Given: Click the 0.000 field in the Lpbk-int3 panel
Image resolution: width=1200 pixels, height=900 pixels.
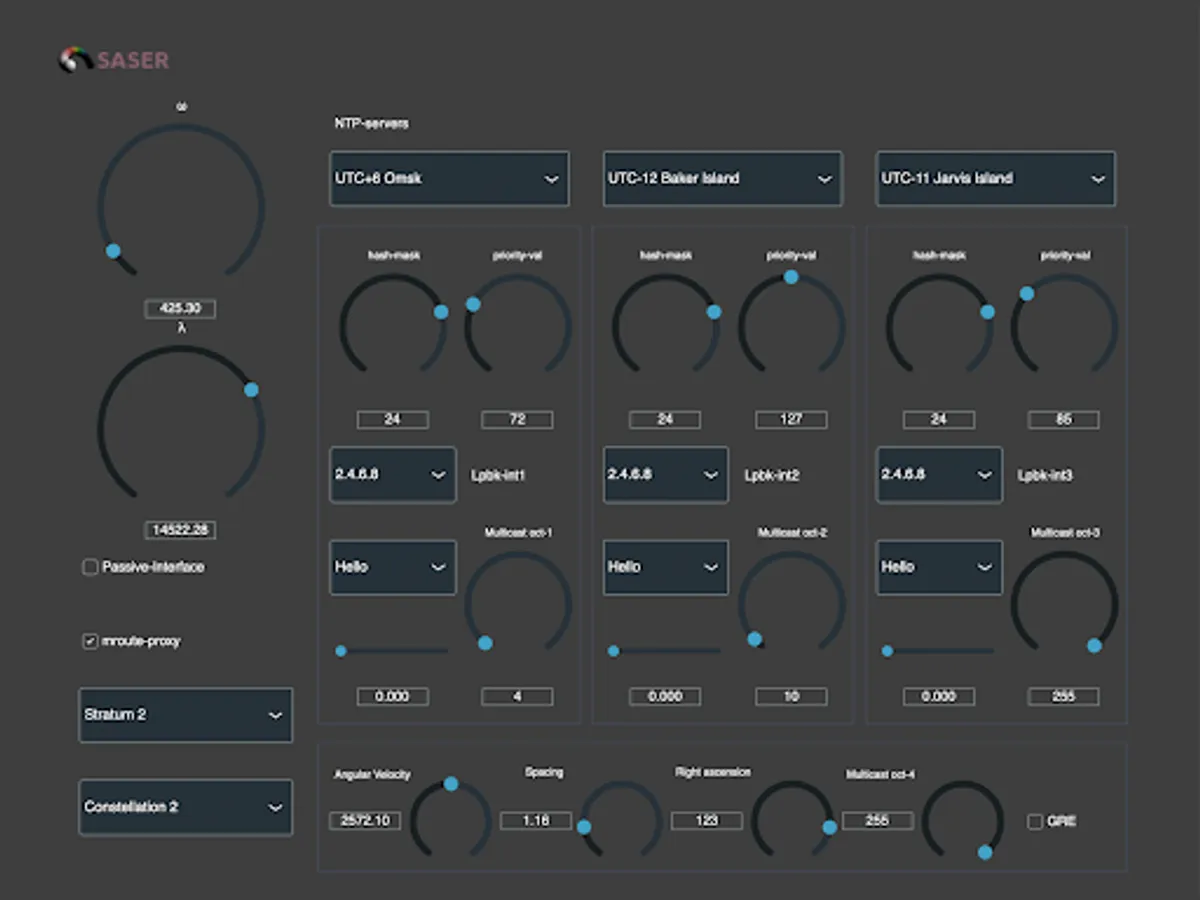Looking at the screenshot, I should click(x=939, y=697).
